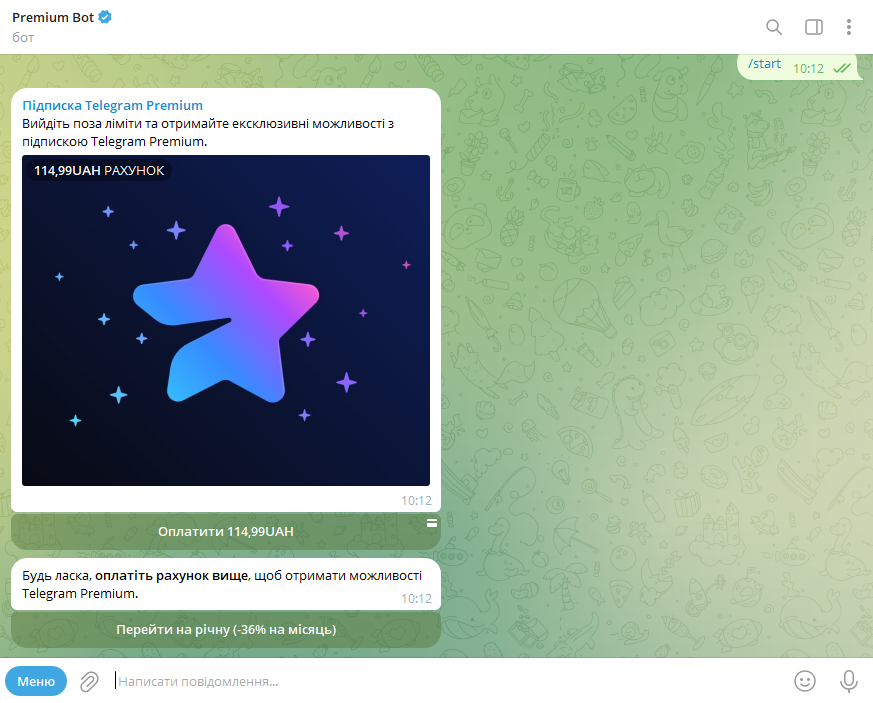Screen dimensions: 873x703
Task: Open search in the Premium Bot chat
Action: (774, 27)
